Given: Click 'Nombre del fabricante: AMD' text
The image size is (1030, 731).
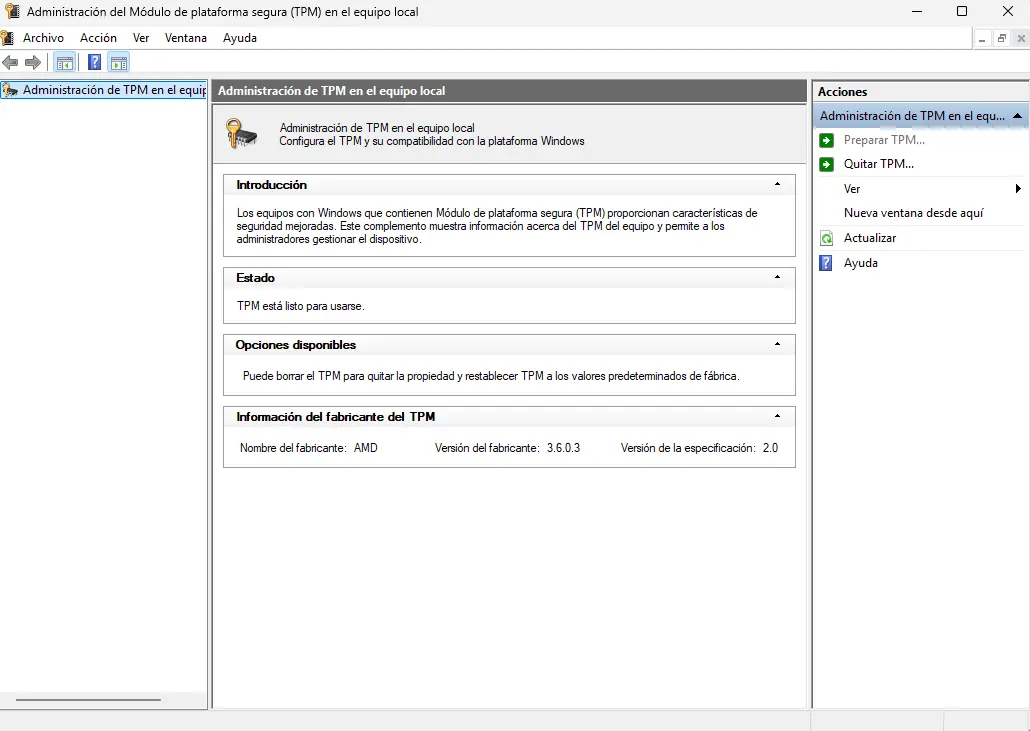Looking at the screenshot, I should pos(308,448).
